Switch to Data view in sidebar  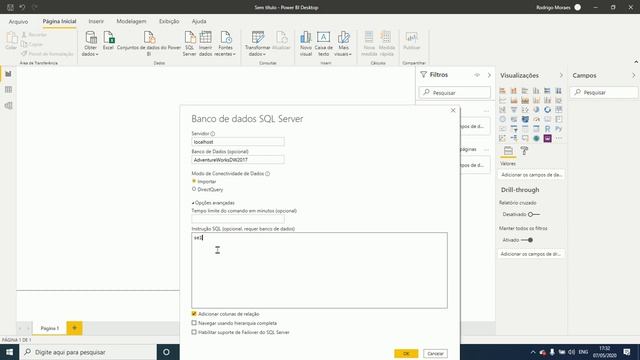(x=8, y=90)
